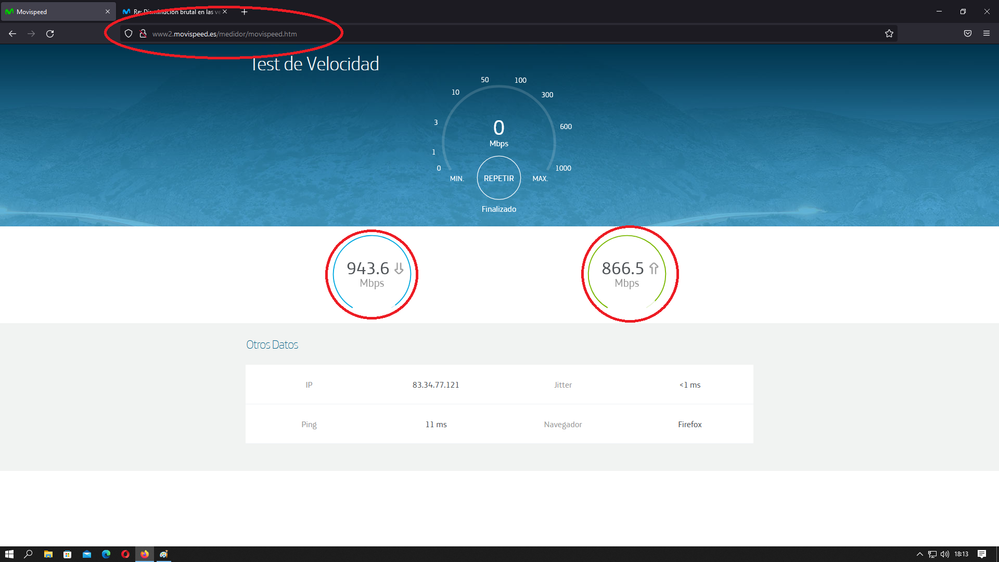Save page to Pocket icon
The image size is (999, 562).
tap(967, 33)
